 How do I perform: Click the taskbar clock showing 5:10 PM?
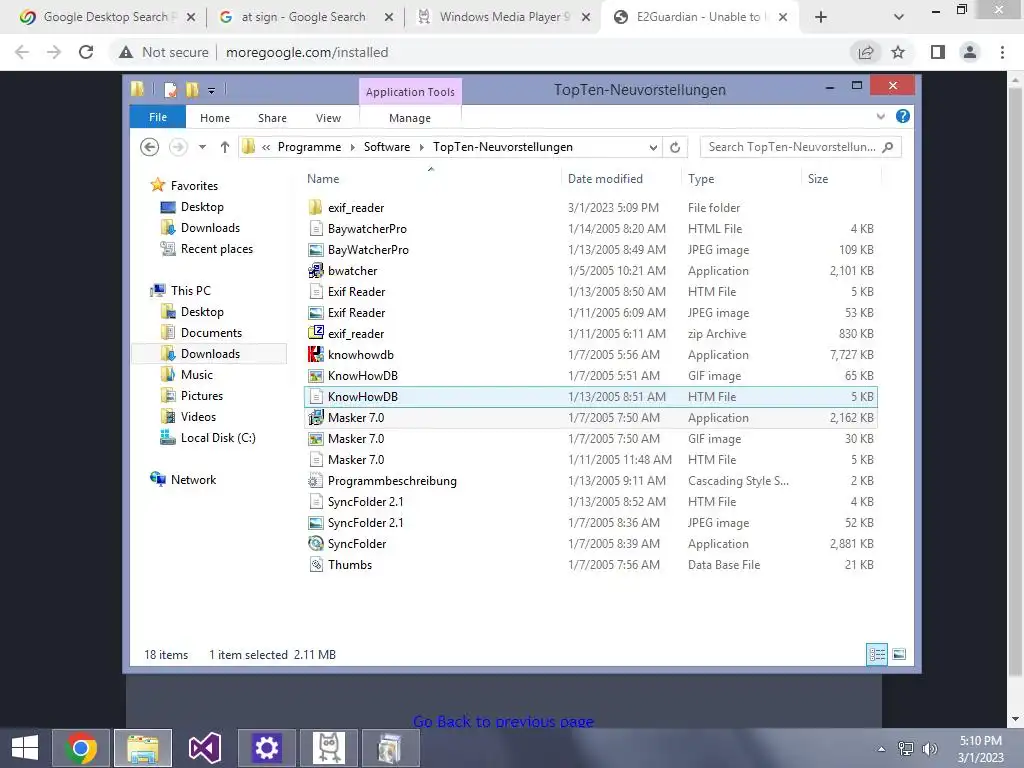click(980, 748)
